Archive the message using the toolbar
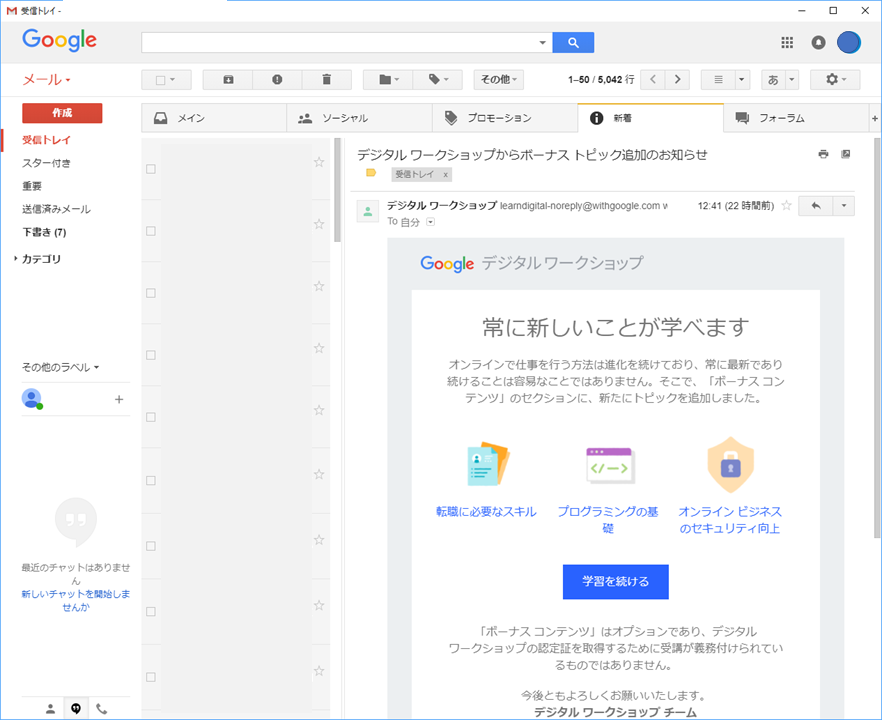Image resolution: width=882 pixels, height=720 pixels. (228, 79)
